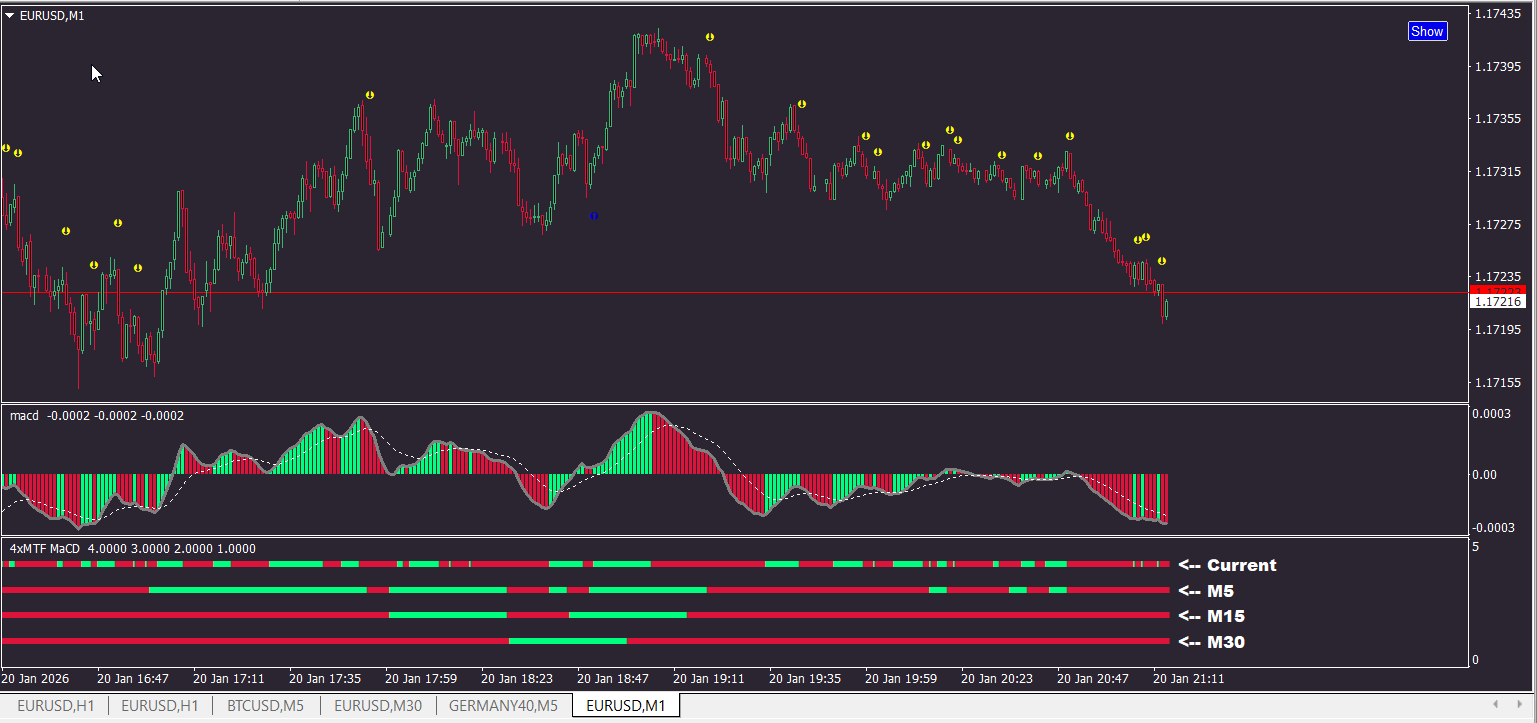Click the 1.17155 price on the scale
The image size is (1537, 723).
[1498, 383]
